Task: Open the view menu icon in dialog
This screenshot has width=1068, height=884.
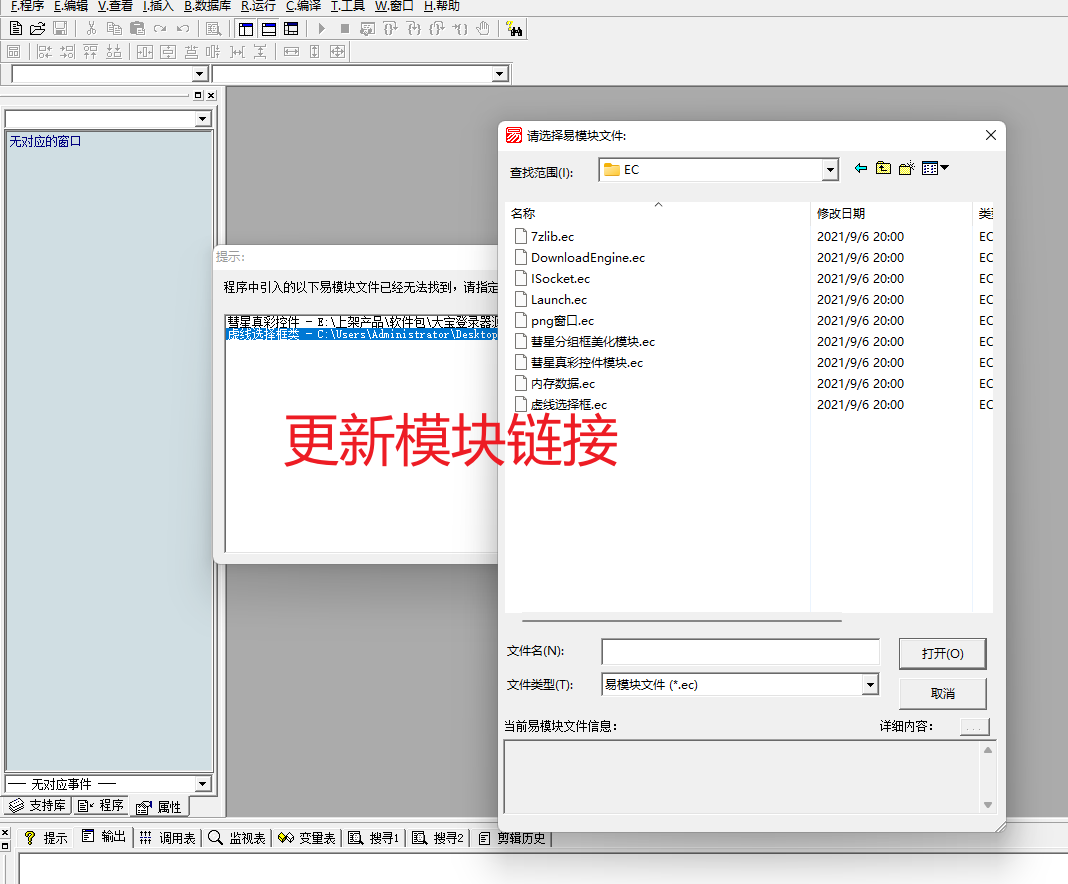Action: point(934,169)
